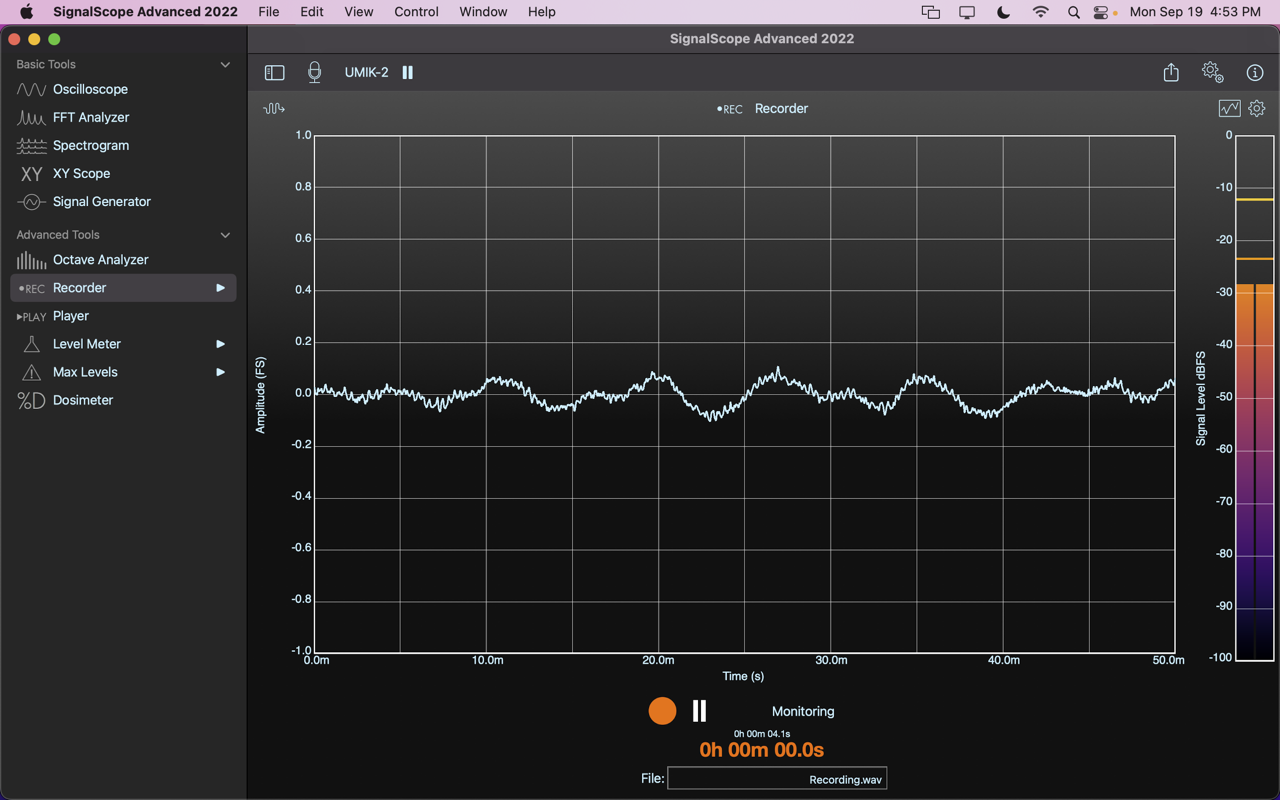Open the Control menu
Viewport: 1280px width, 800px height.
416,12
